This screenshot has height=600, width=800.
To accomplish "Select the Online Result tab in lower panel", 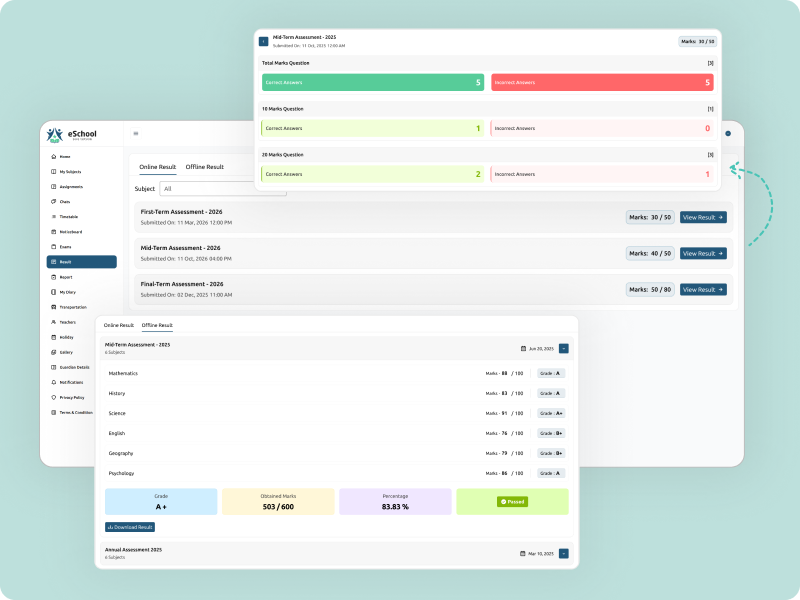I will tap(119, 325).
